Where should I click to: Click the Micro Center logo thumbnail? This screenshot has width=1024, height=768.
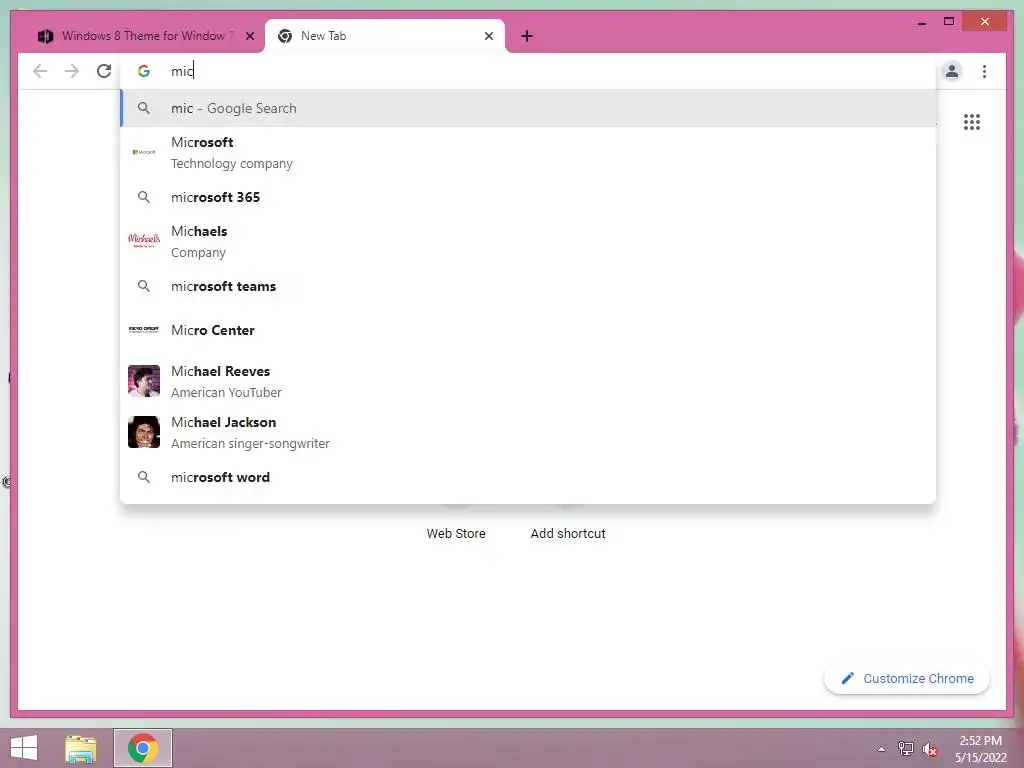point(144,330)
